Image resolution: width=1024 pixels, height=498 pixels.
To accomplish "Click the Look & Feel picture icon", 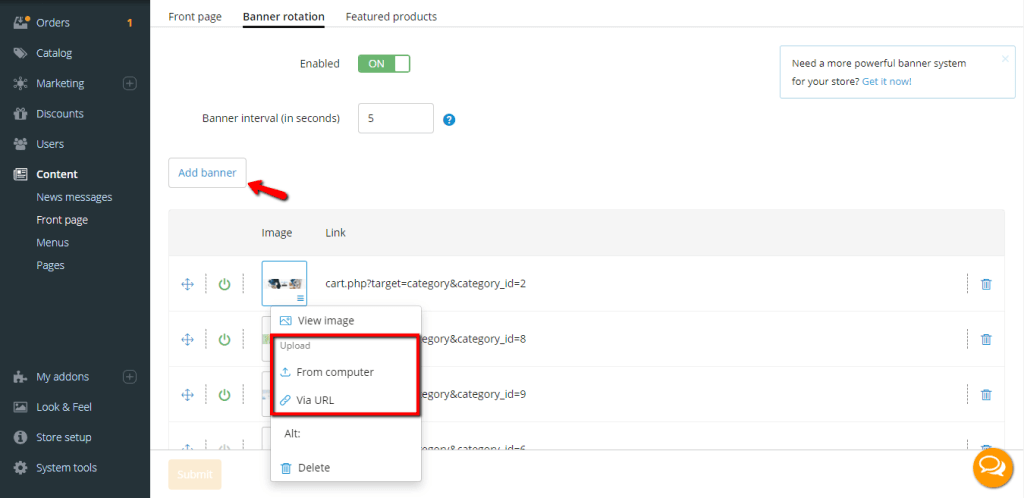I will (x=21, y=407).
